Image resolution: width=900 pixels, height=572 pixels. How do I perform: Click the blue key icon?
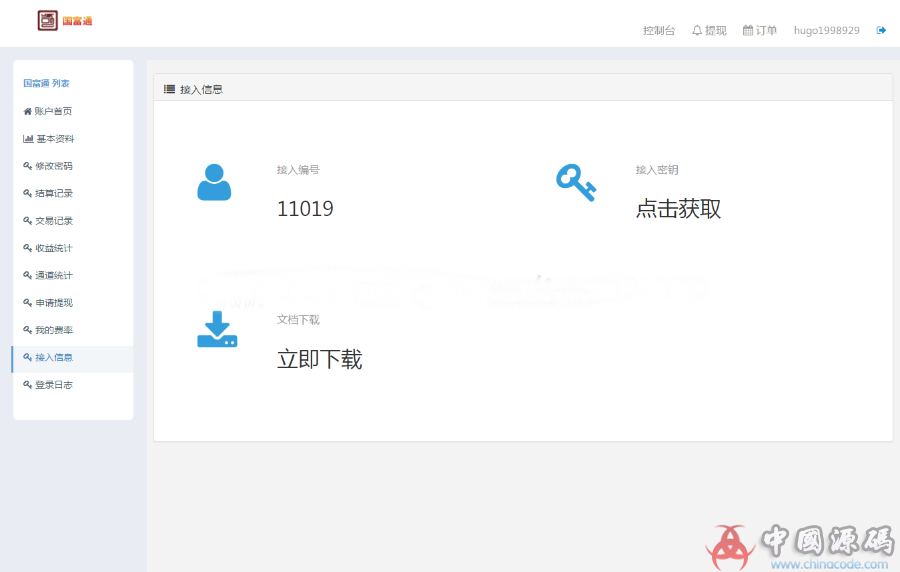tap(576, 182)
